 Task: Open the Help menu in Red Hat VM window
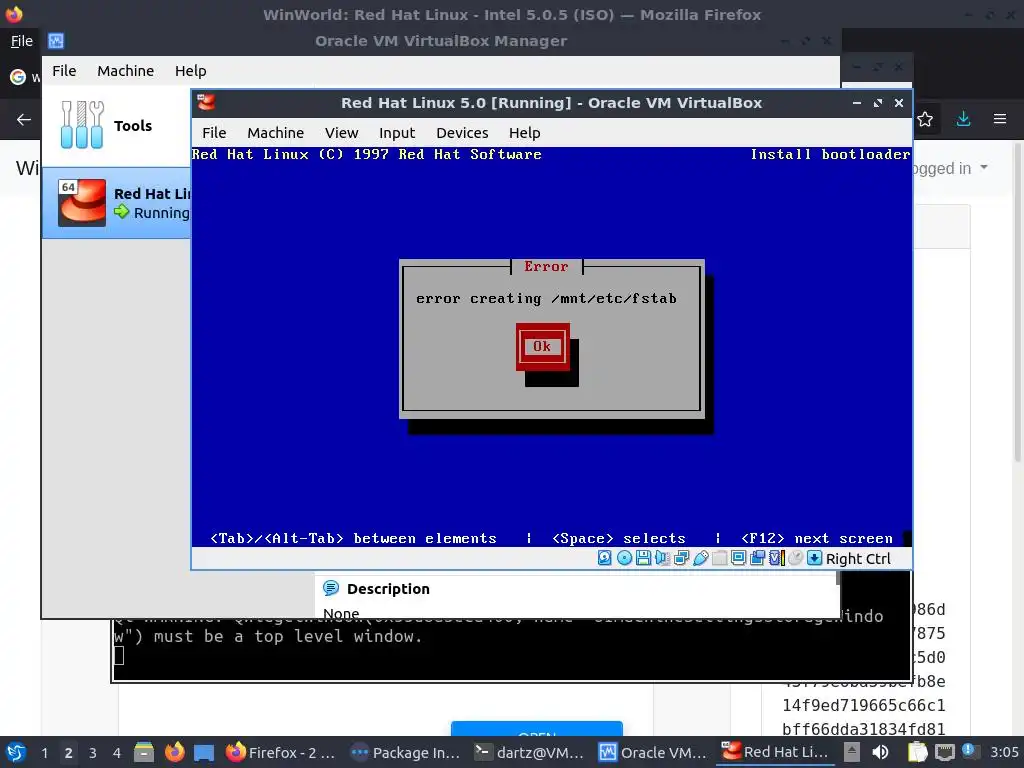524,133
